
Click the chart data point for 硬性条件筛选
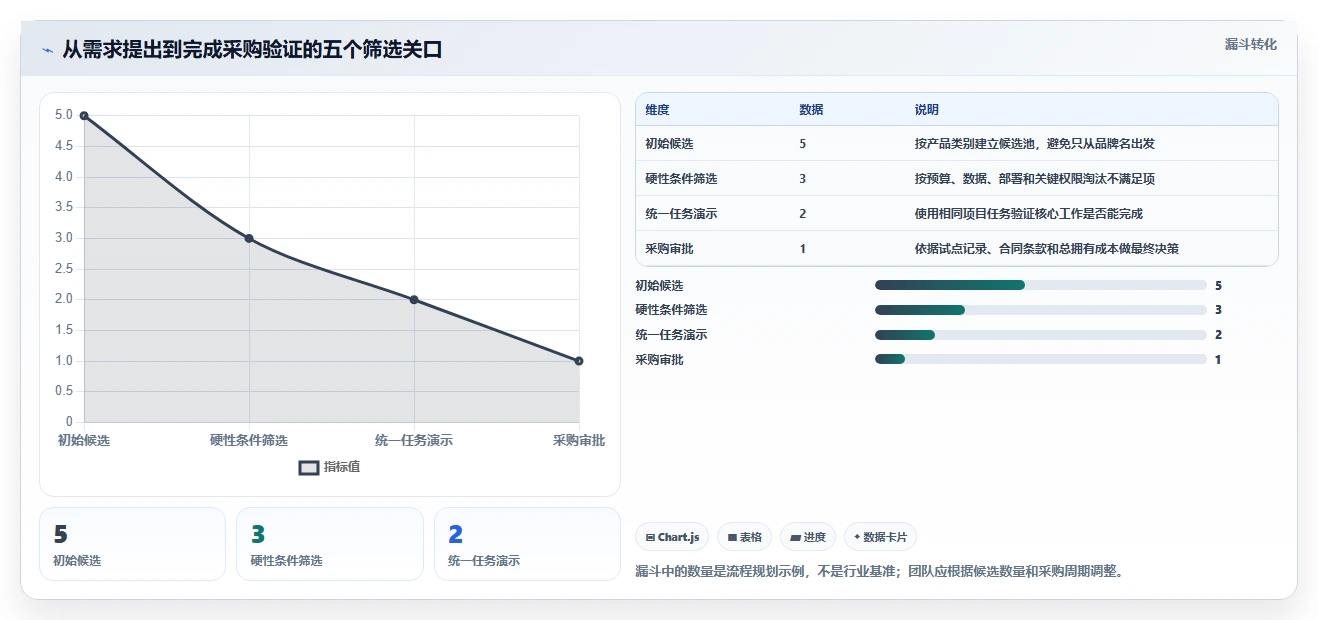tap(249, 238)
